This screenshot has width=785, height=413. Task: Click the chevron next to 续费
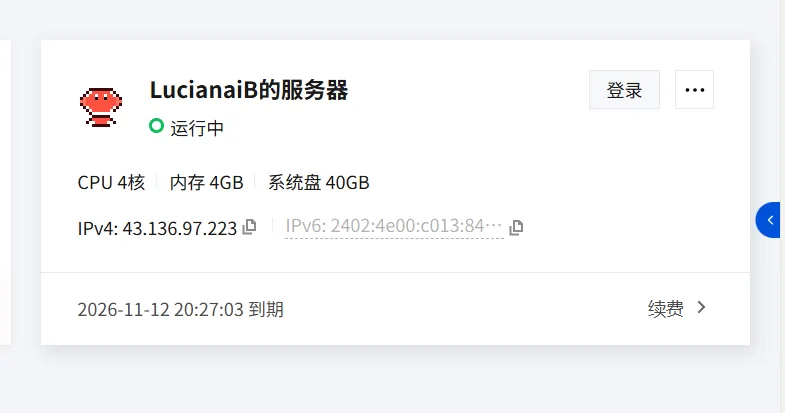click(701, 307)
